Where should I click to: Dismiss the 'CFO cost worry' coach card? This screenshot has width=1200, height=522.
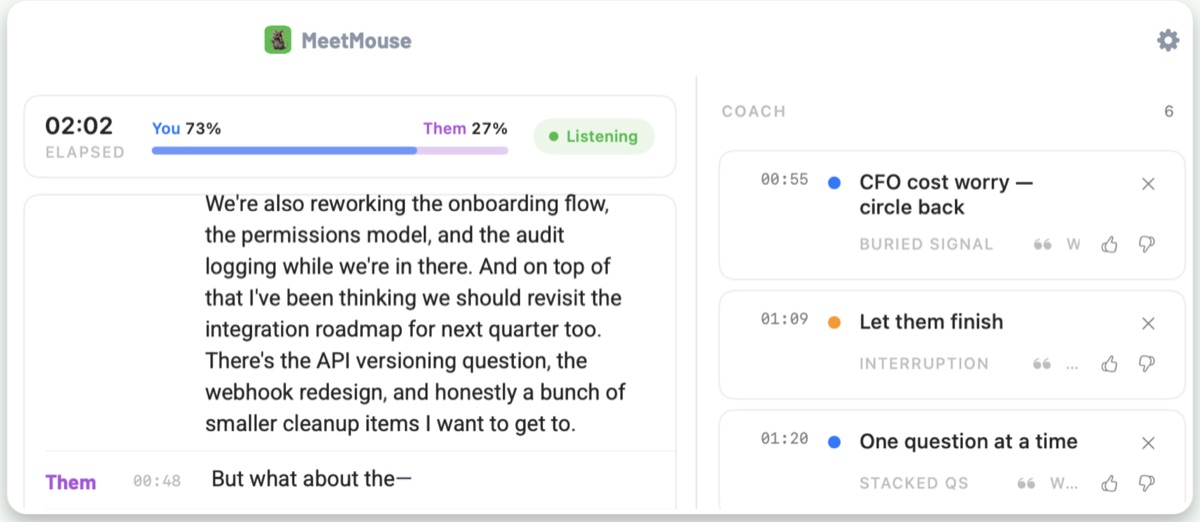click(1148, 183)
